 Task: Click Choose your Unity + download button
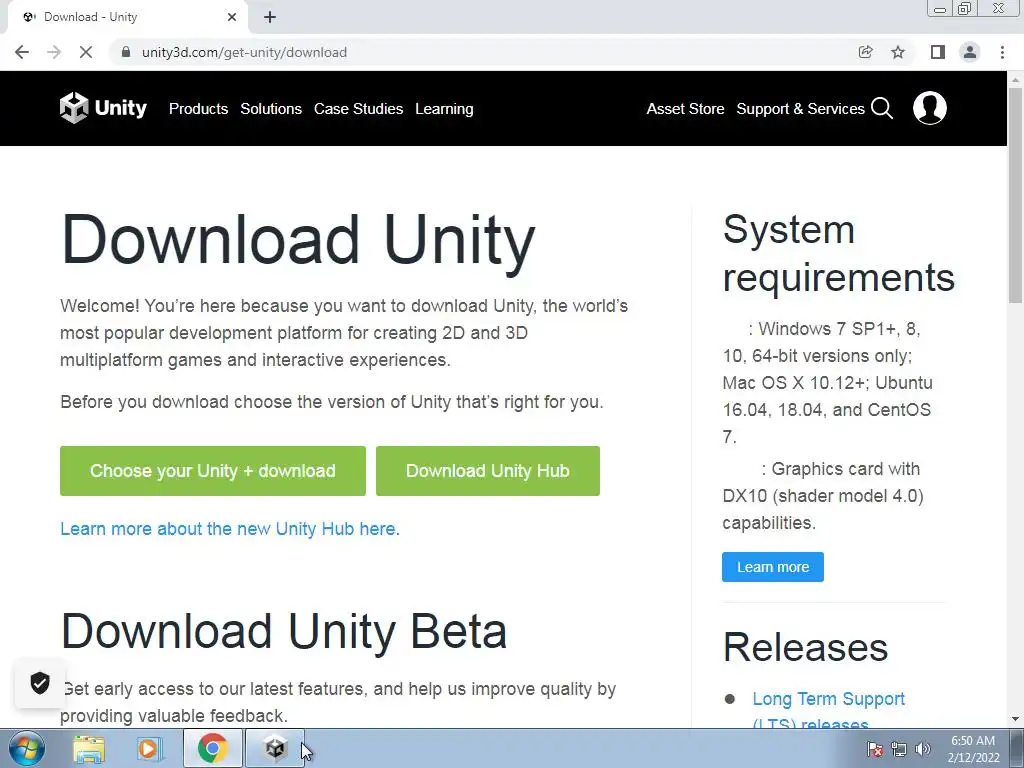[213, 471]
